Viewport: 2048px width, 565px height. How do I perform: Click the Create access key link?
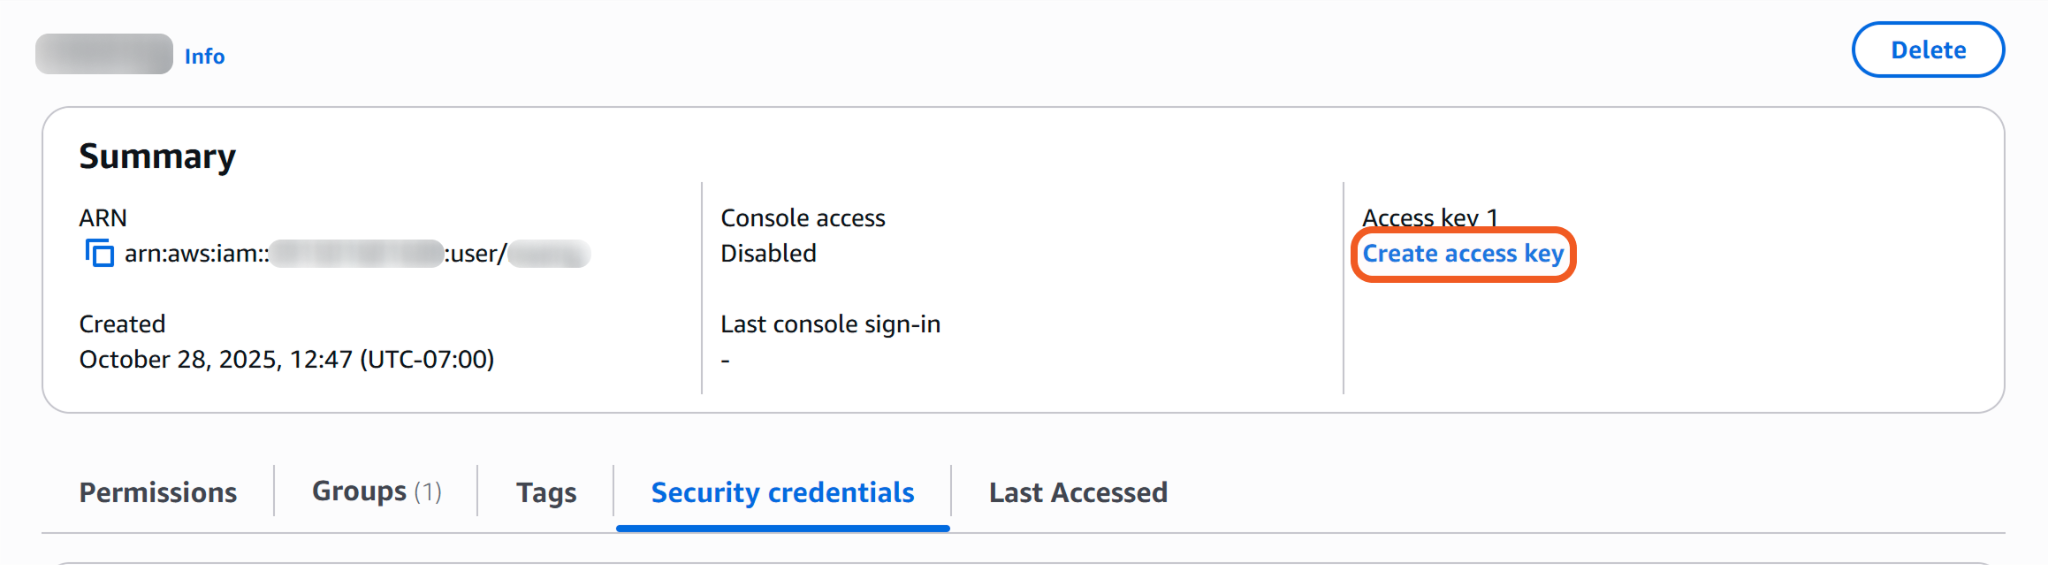(x=1462, y=254)
